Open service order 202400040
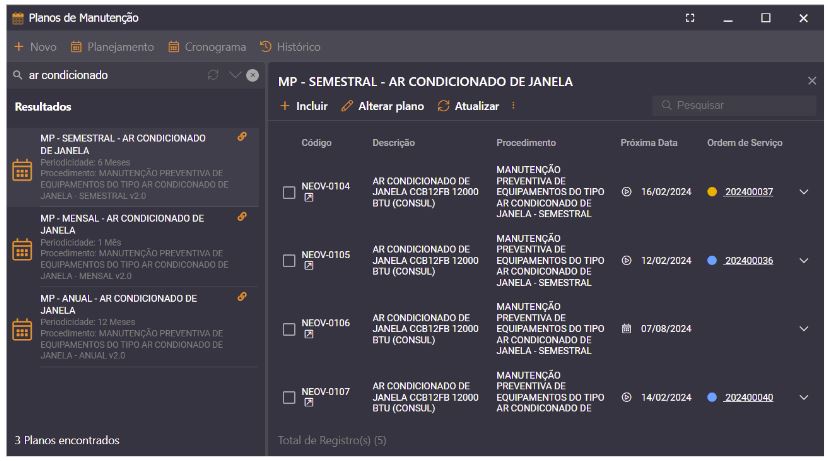The height and width of the screenshot is (461, 828). (749, 397)
